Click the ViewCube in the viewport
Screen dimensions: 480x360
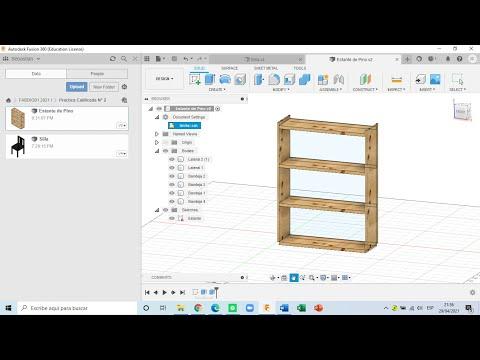[x=462, y=112]
